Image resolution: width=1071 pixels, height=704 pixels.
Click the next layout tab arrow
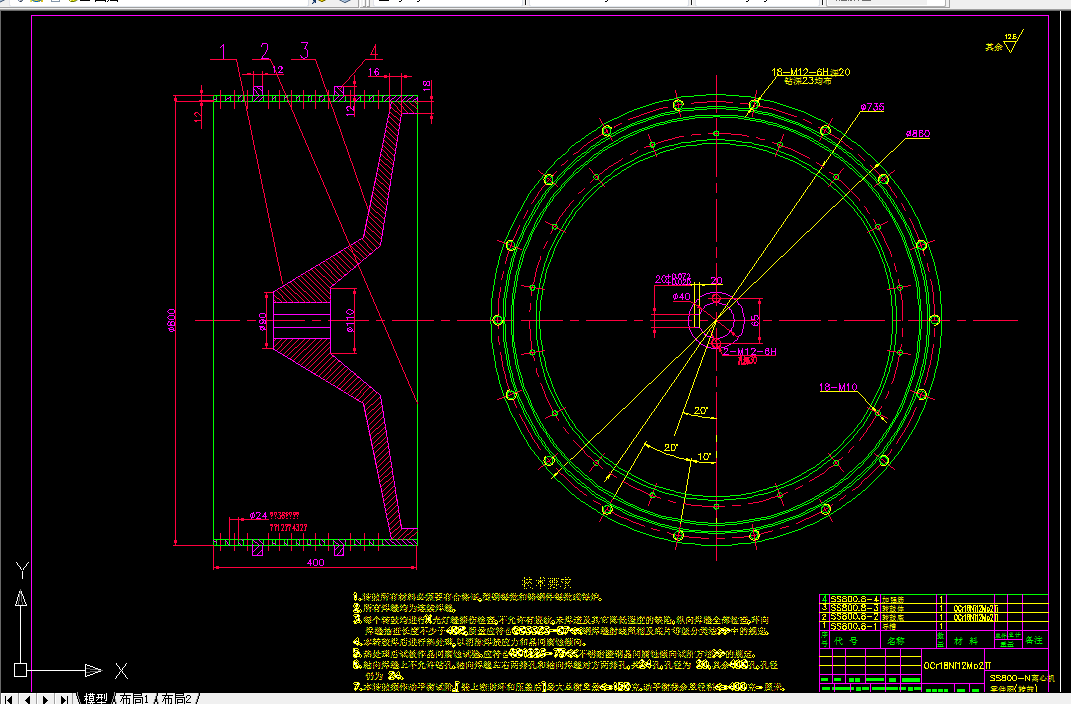pyautogui.click(x=45, y=699)
